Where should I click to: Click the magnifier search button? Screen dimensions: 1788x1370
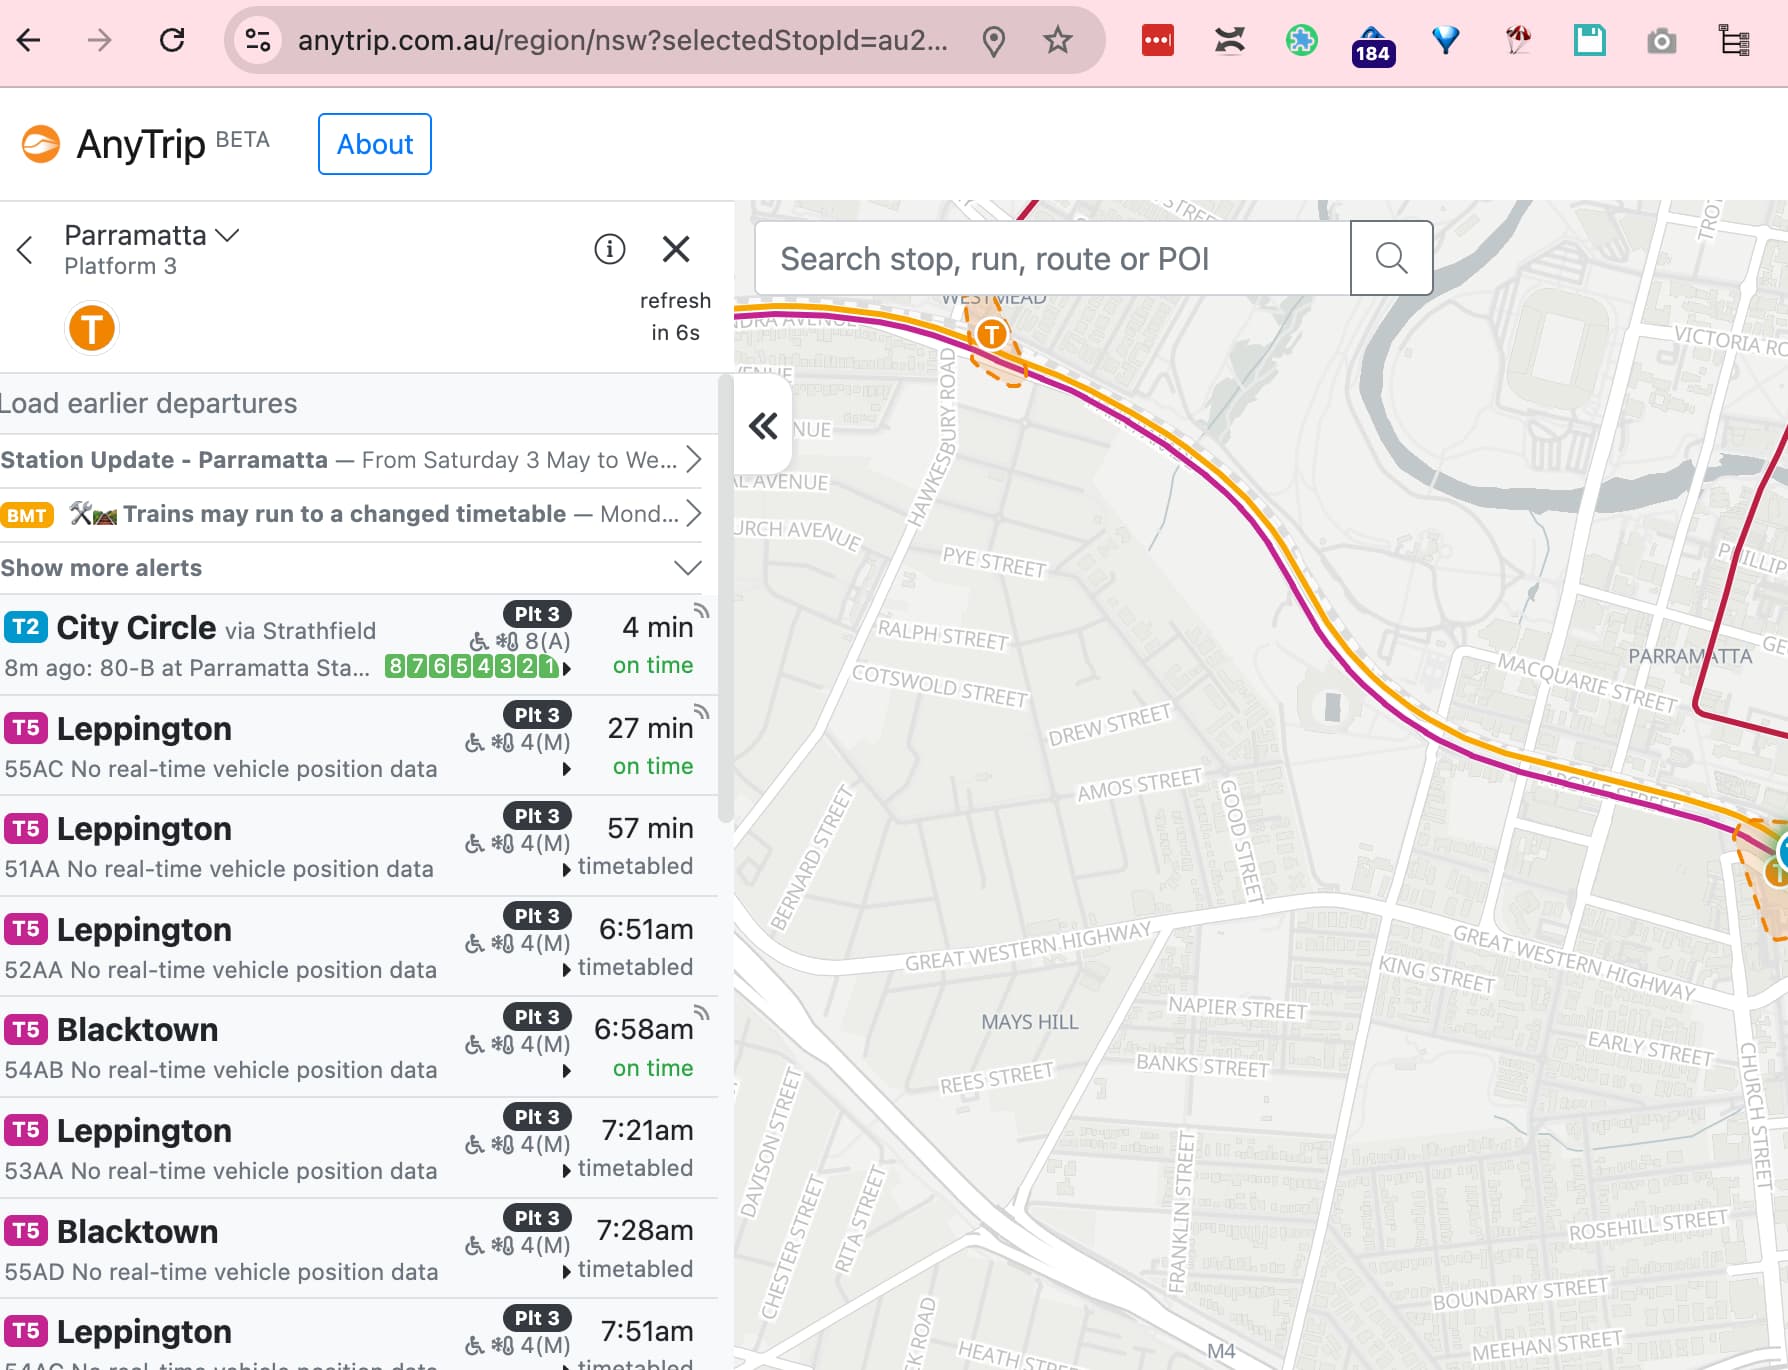point(1391,258)
